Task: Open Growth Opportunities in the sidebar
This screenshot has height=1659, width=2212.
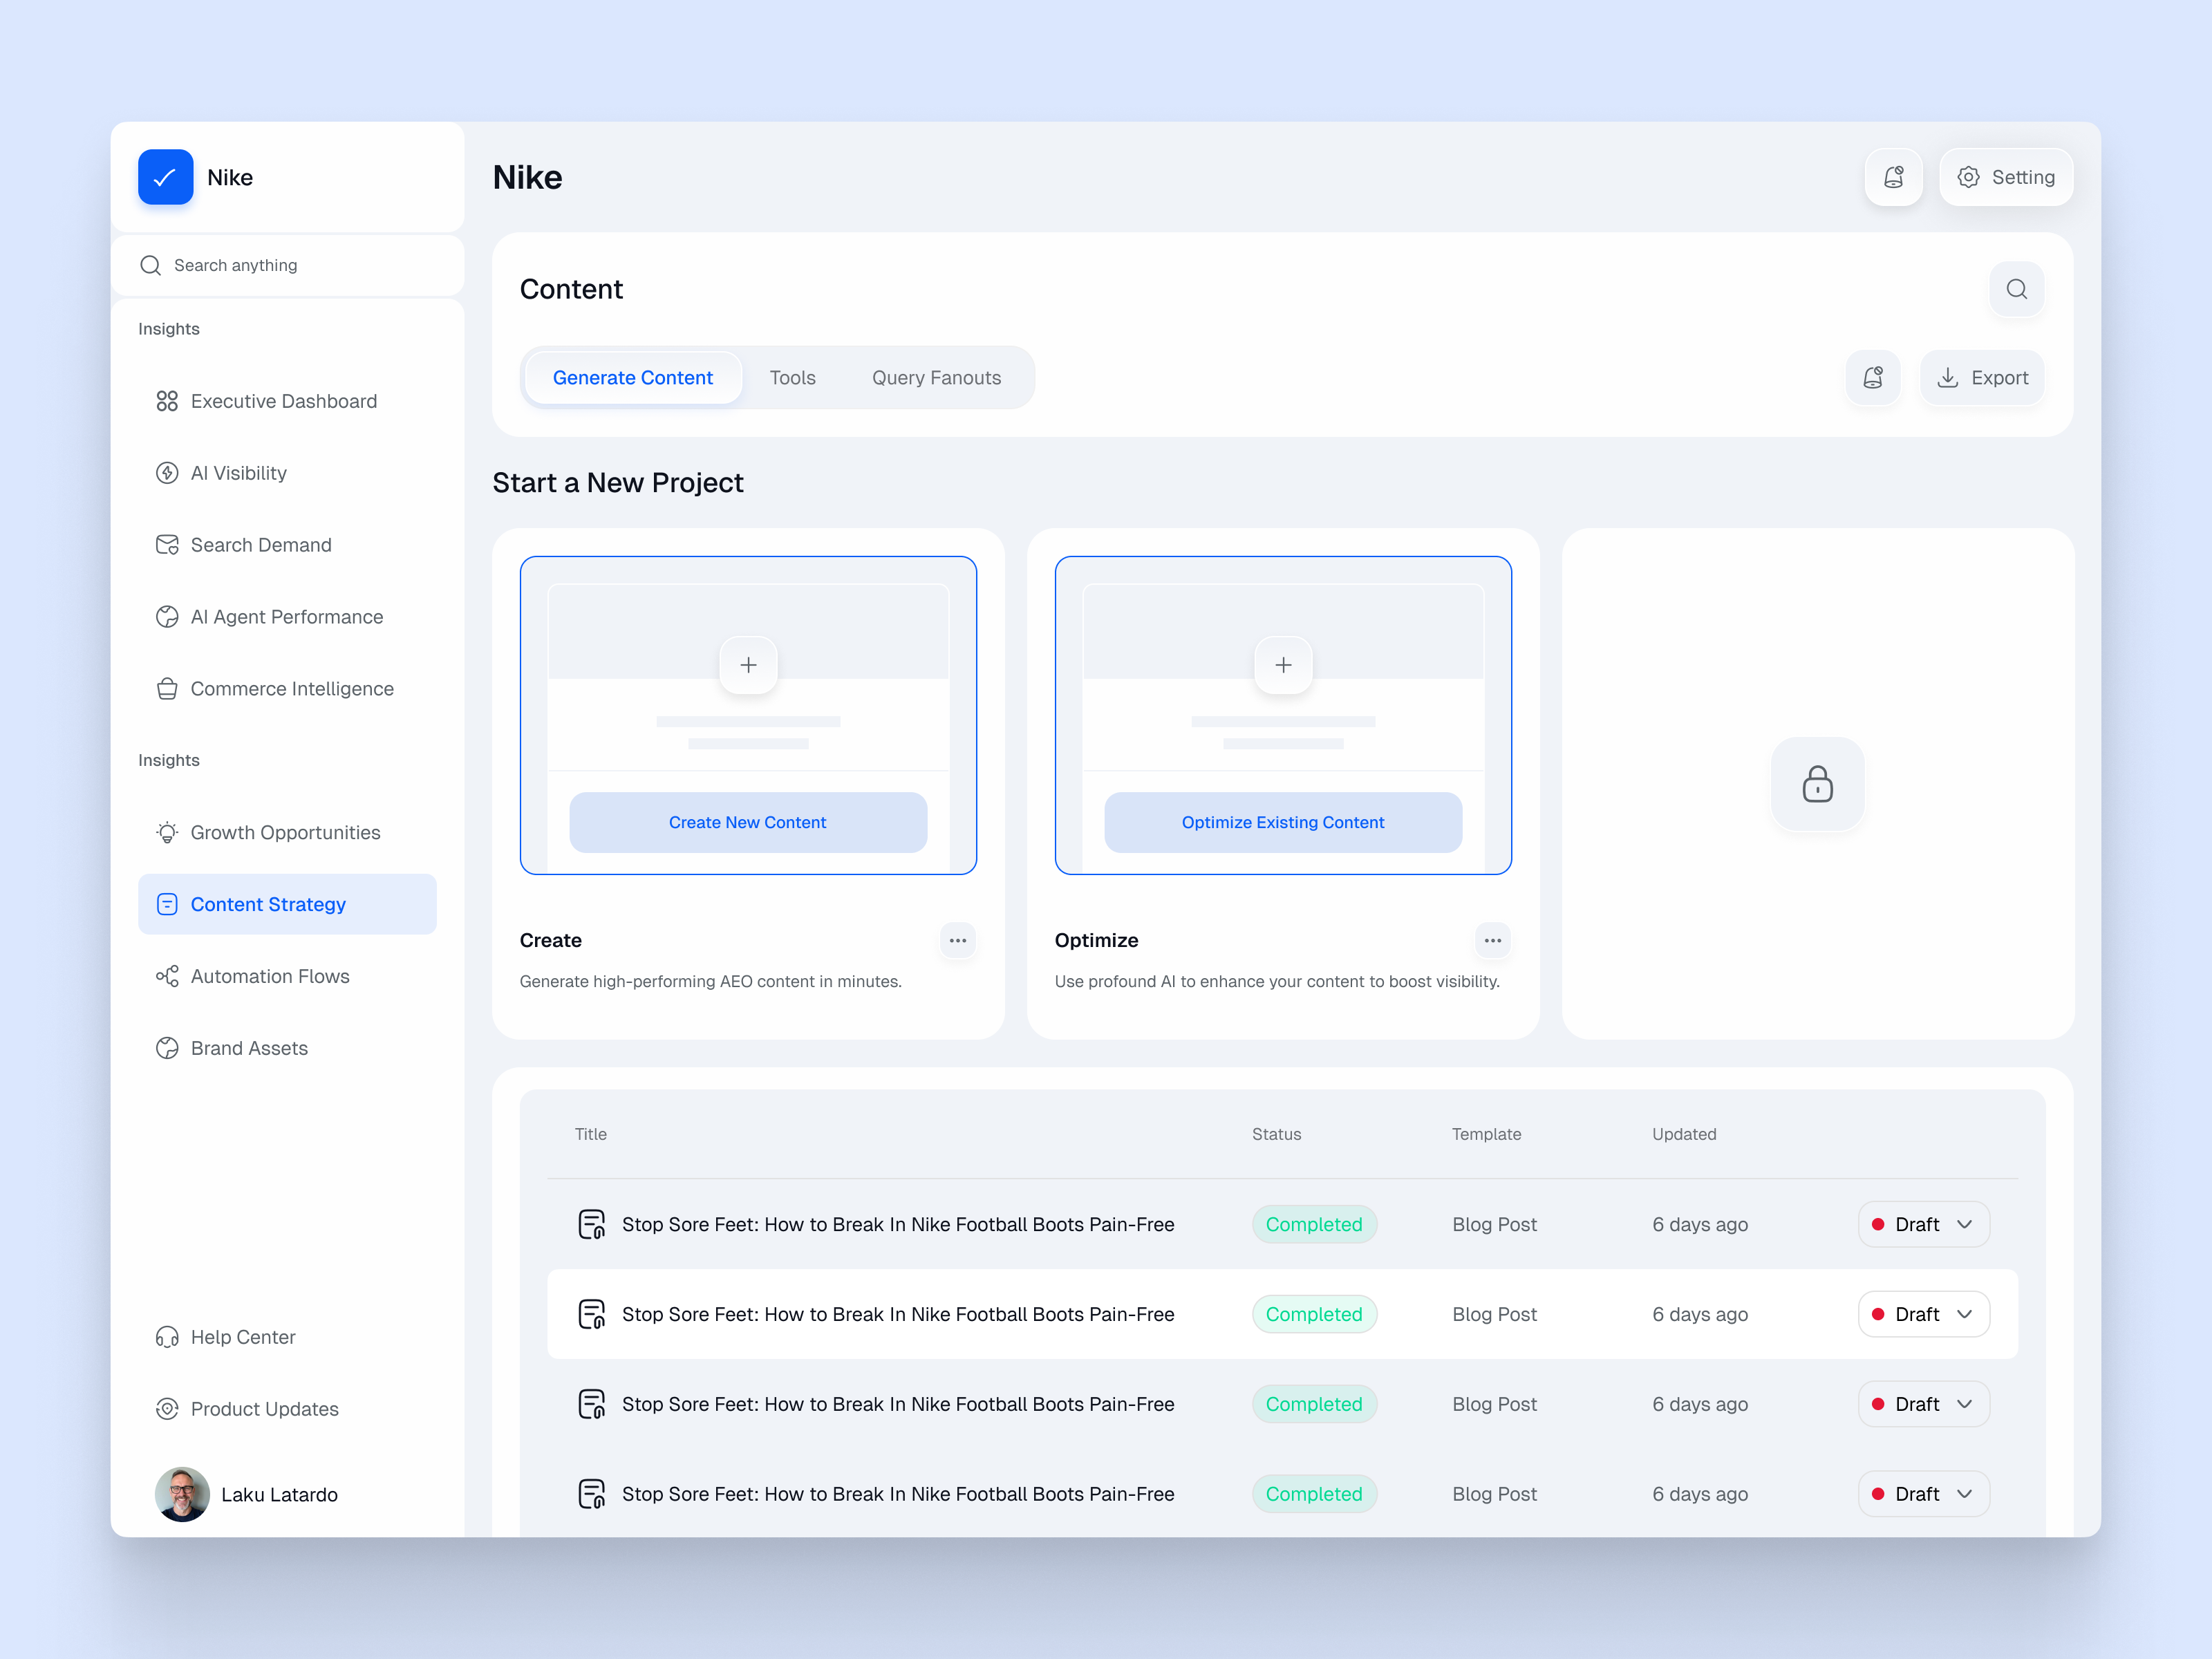Action: point(287,833)
